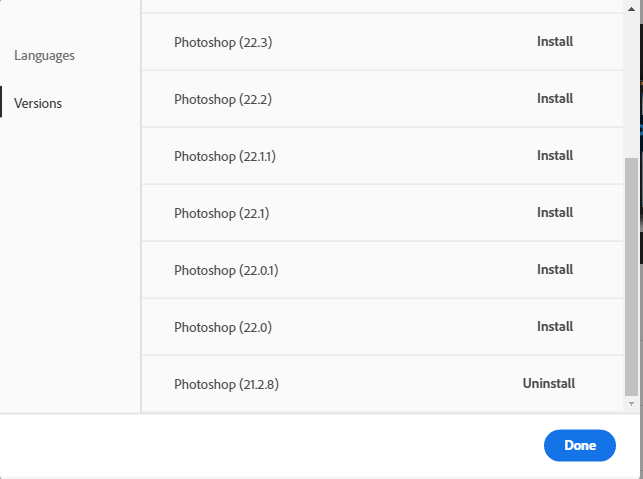643x479 pixels.
Task: Click the versions list scrollbar thumb
Action: 630,275
